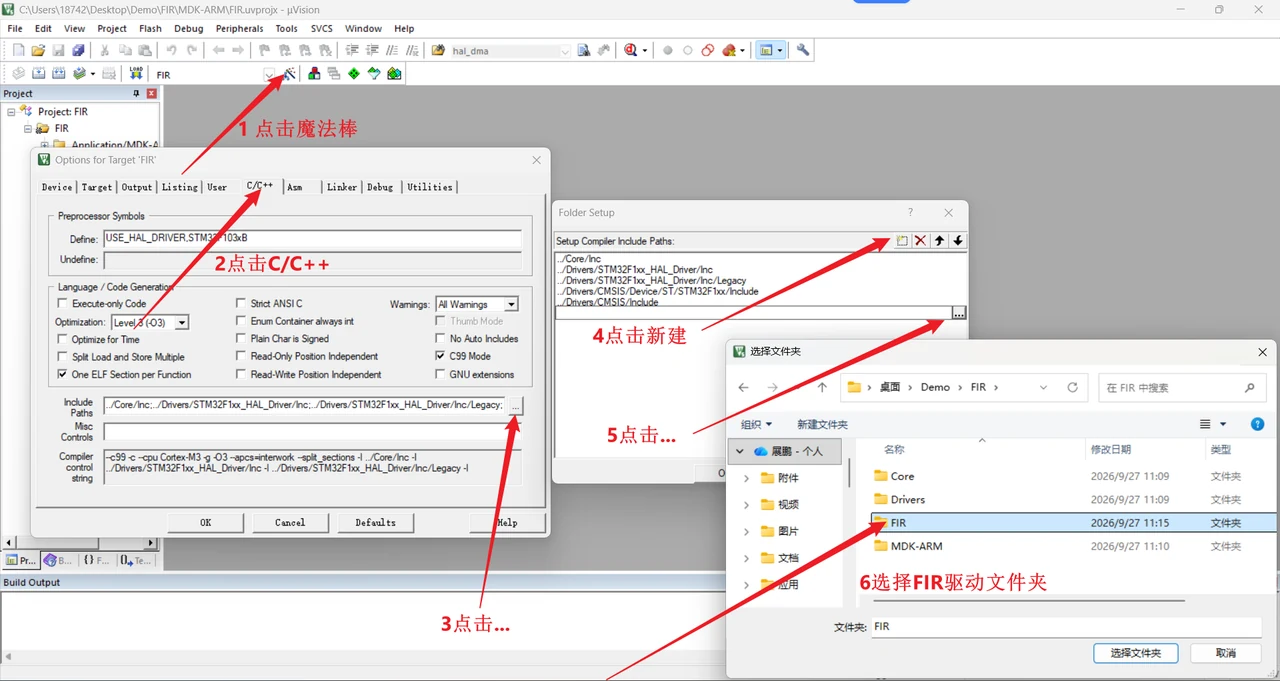
Task: Click the Define preprocessor symbols field
Action: click(x=312, y=239)
